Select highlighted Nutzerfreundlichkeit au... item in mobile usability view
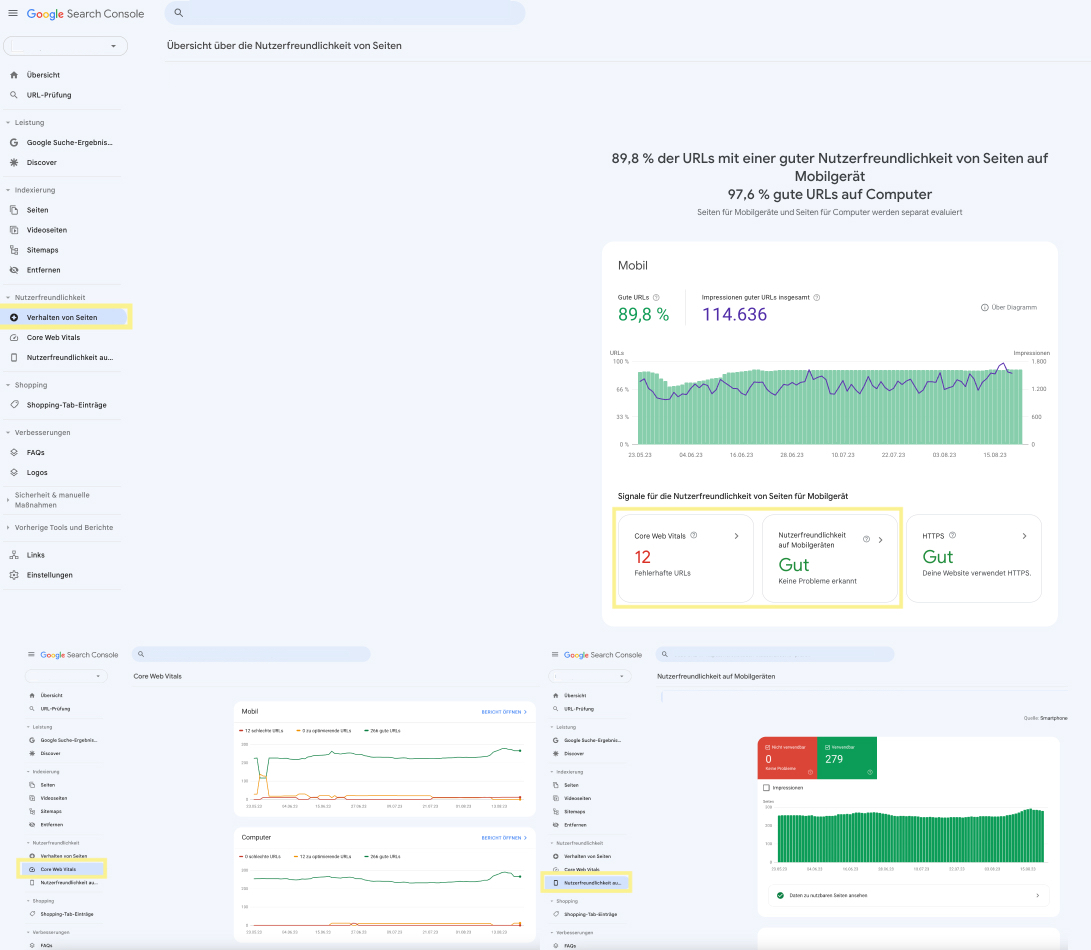1091x950 pixels. coord(587,882)
